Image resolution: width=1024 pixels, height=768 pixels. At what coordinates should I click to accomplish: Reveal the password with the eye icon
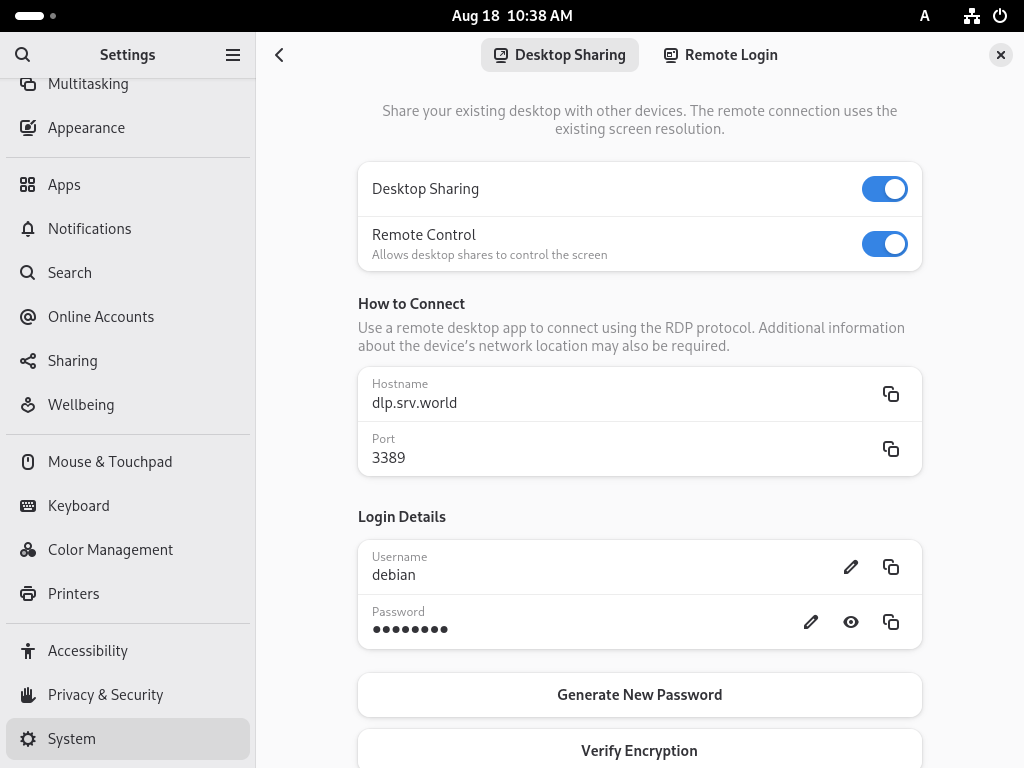pos(851,622)
